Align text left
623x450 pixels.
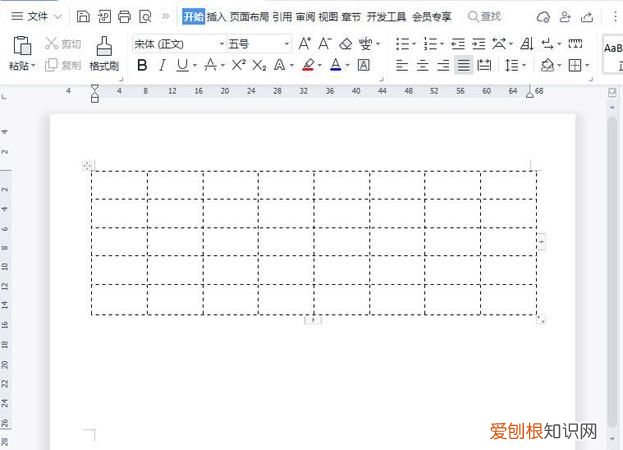[x=402, y=65]
